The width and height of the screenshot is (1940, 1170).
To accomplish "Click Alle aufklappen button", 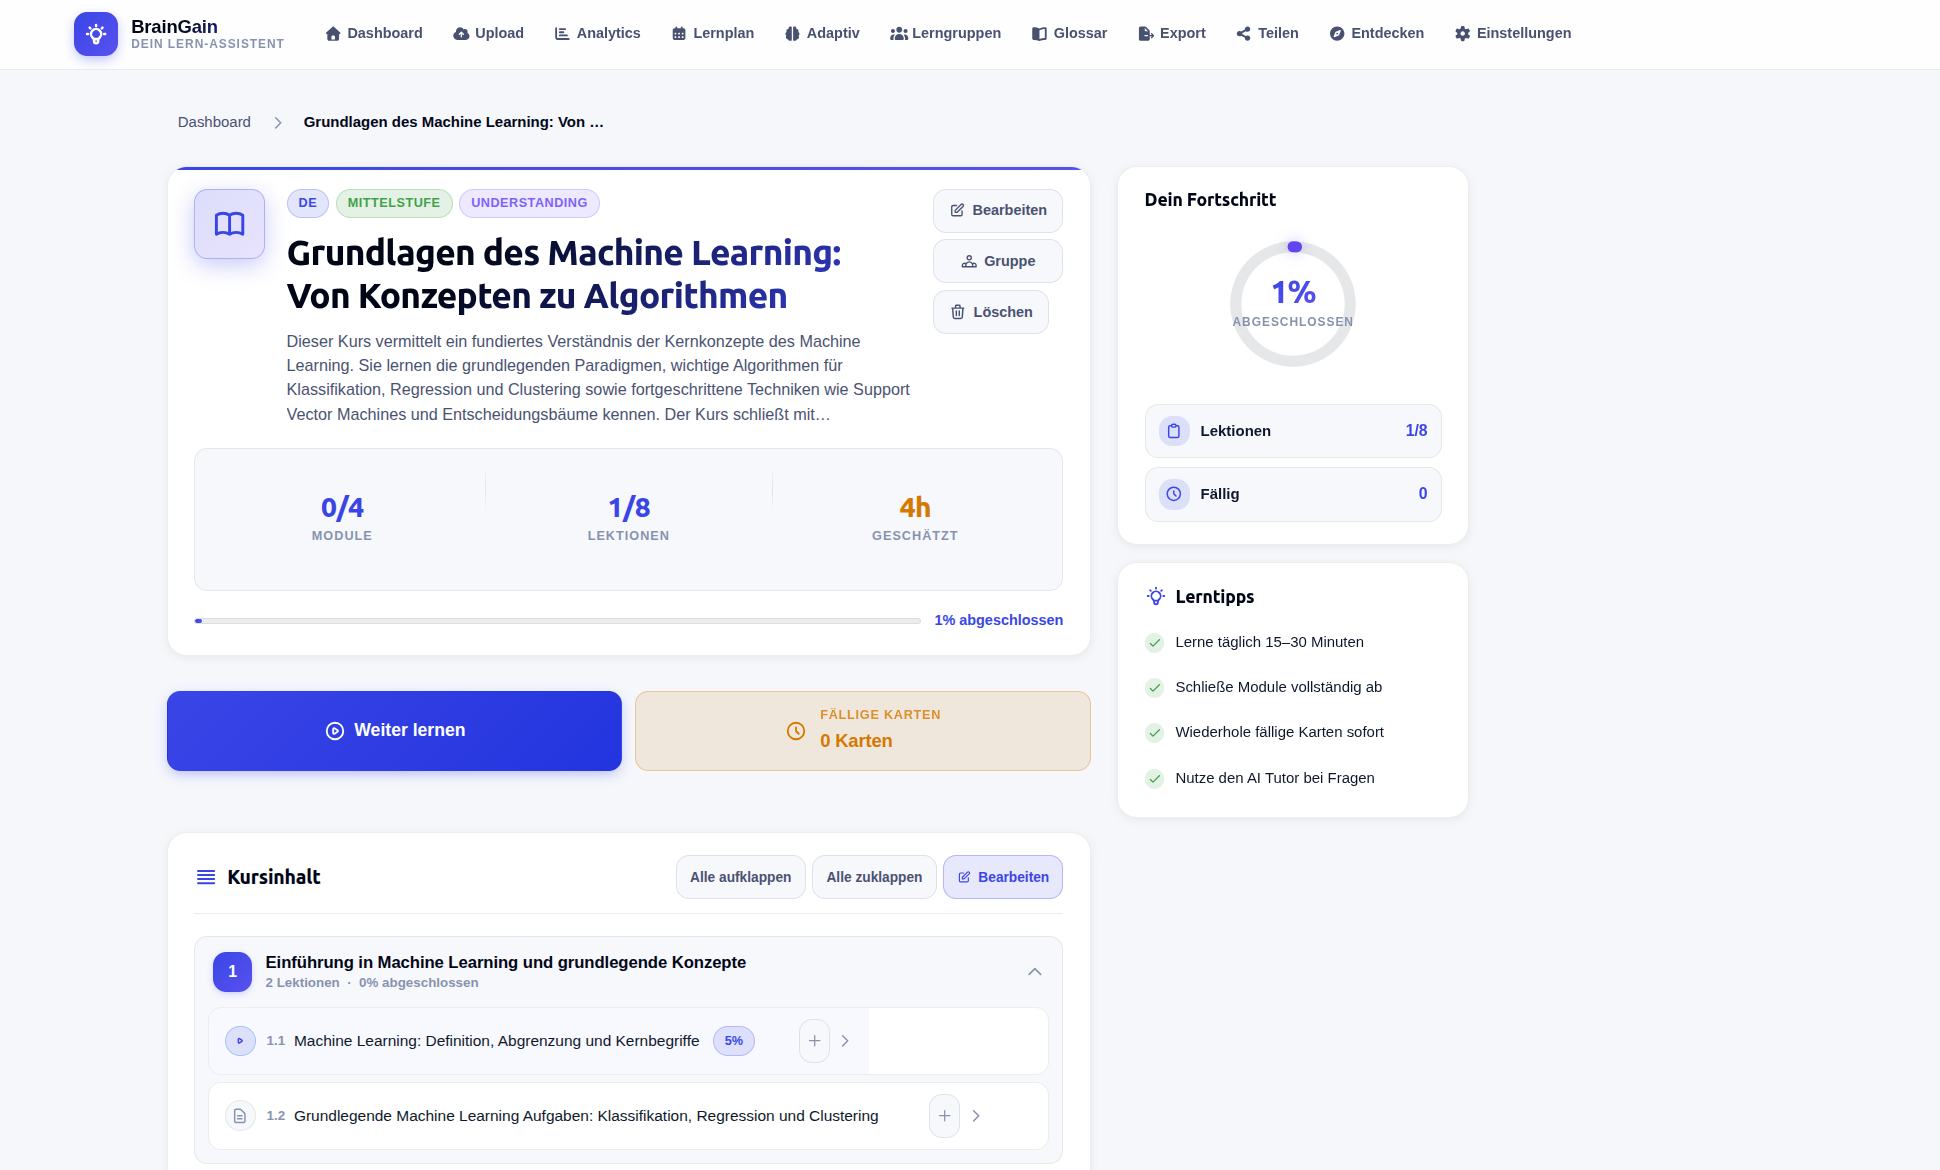I will tap(741, 877).
